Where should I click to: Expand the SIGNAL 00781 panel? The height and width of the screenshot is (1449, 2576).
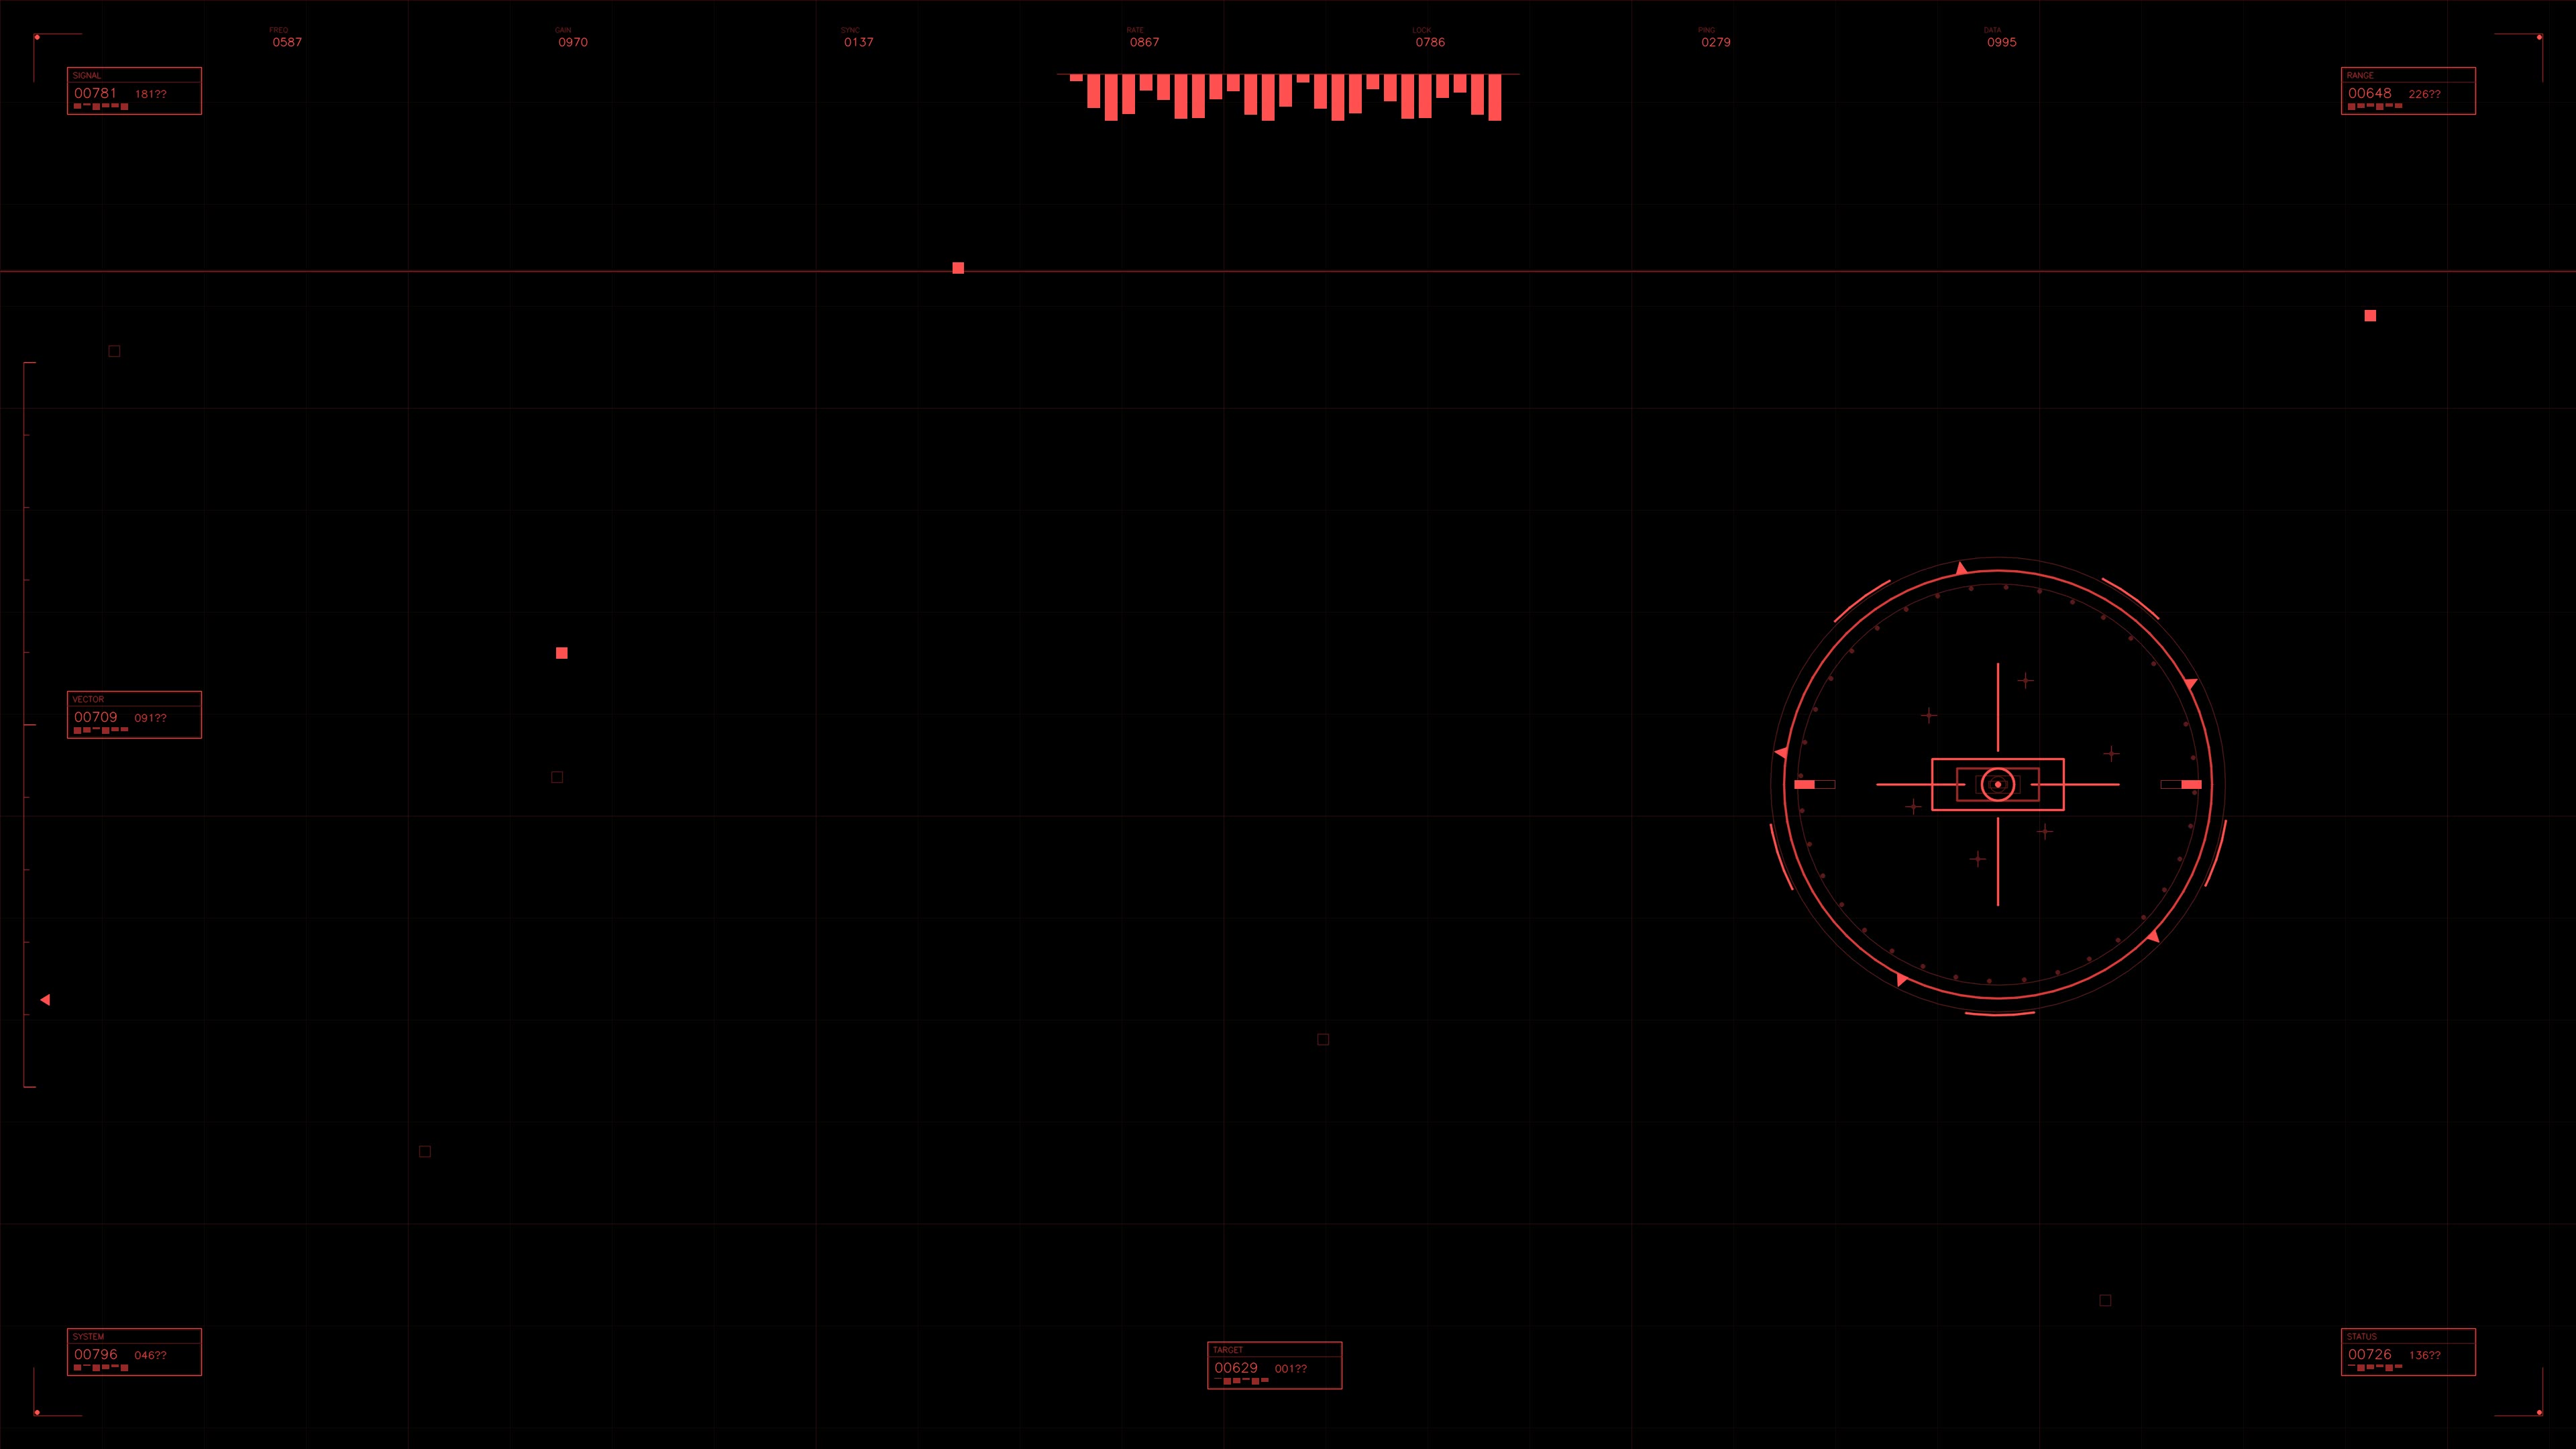coord(134,91)
